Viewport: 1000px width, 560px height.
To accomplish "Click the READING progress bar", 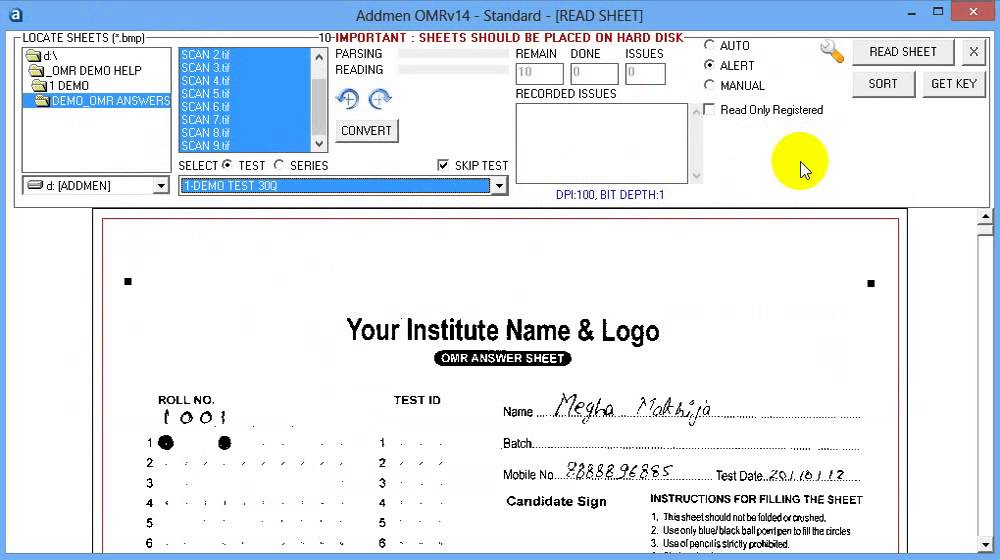I will point(453,70).
